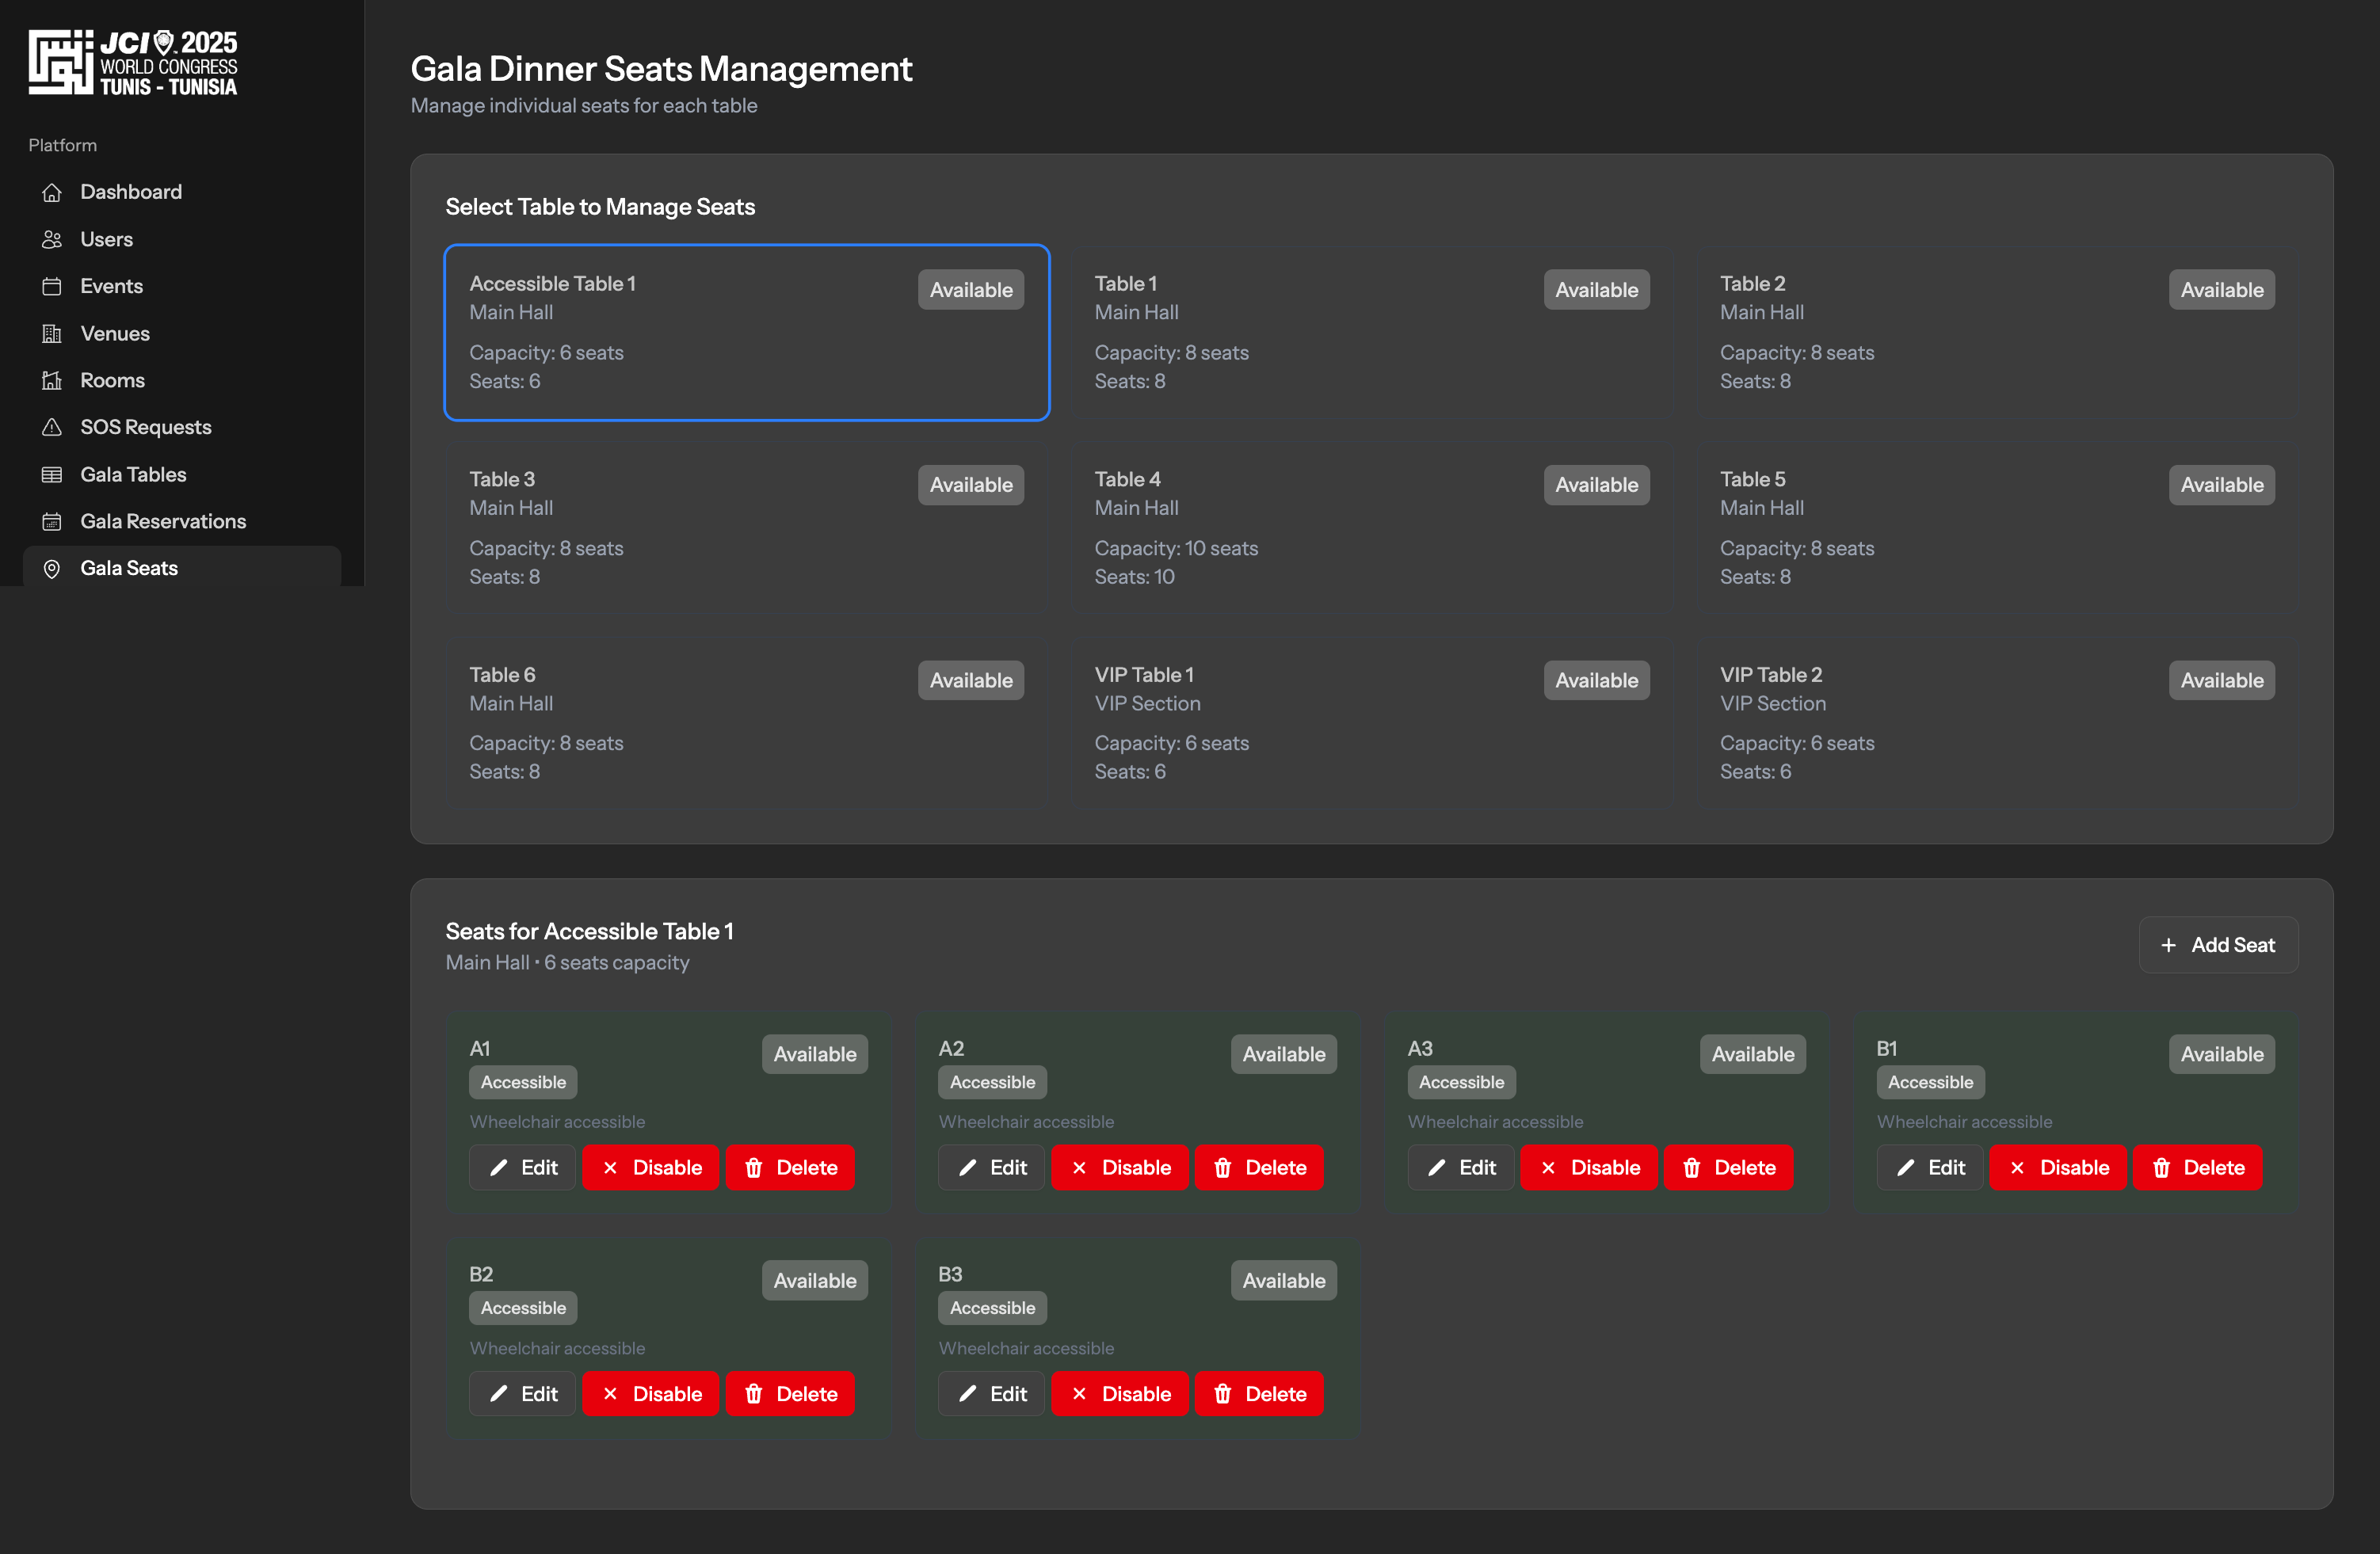The width and height of the screenshot is (2380, 1554).
Task: Click the Venues building icon
Action: pos(52,333)
